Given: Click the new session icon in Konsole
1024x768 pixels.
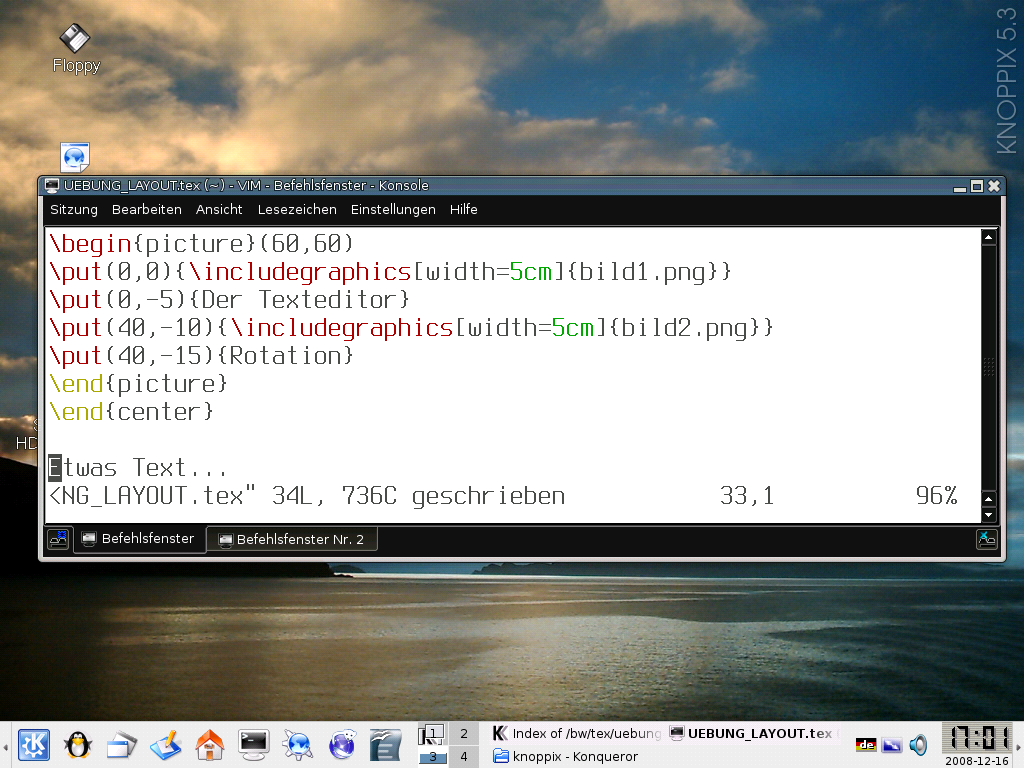Looking at the screenshot, I should [58, 539].
